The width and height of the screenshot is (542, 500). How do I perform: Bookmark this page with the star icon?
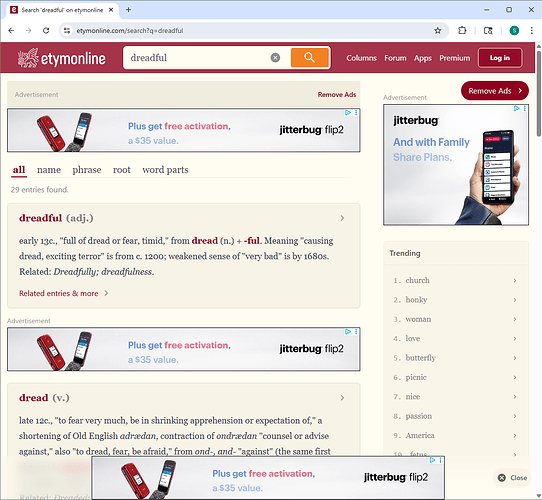point(438,30)
